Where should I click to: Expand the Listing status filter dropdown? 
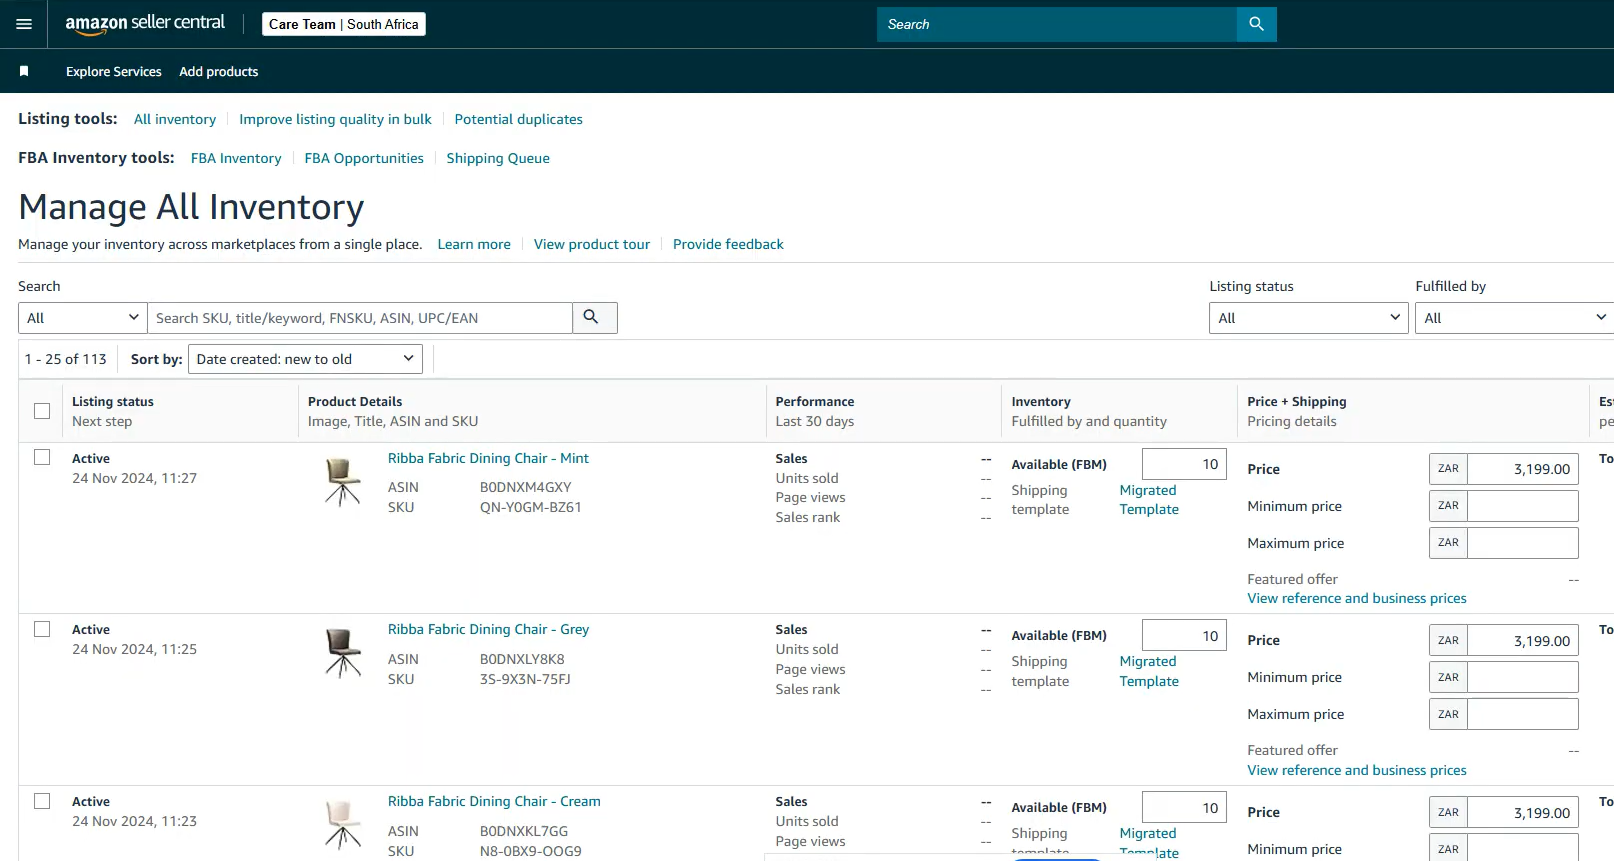pyautogui.click(x=1308, y=318)
